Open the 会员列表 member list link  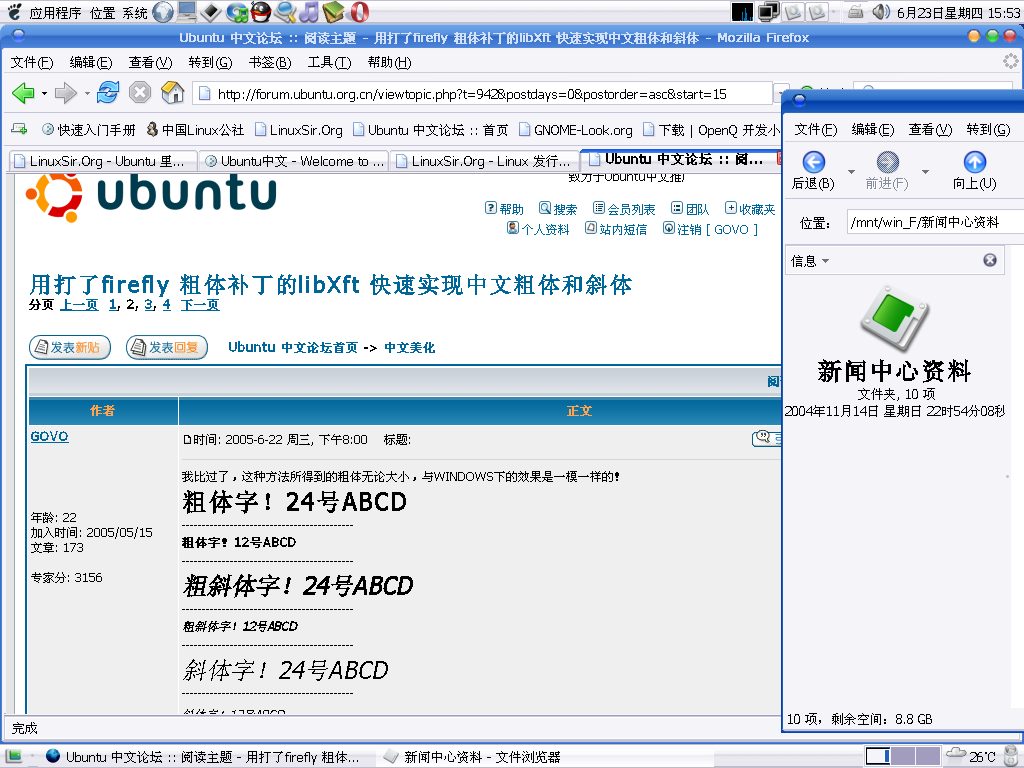pos(624,209)
